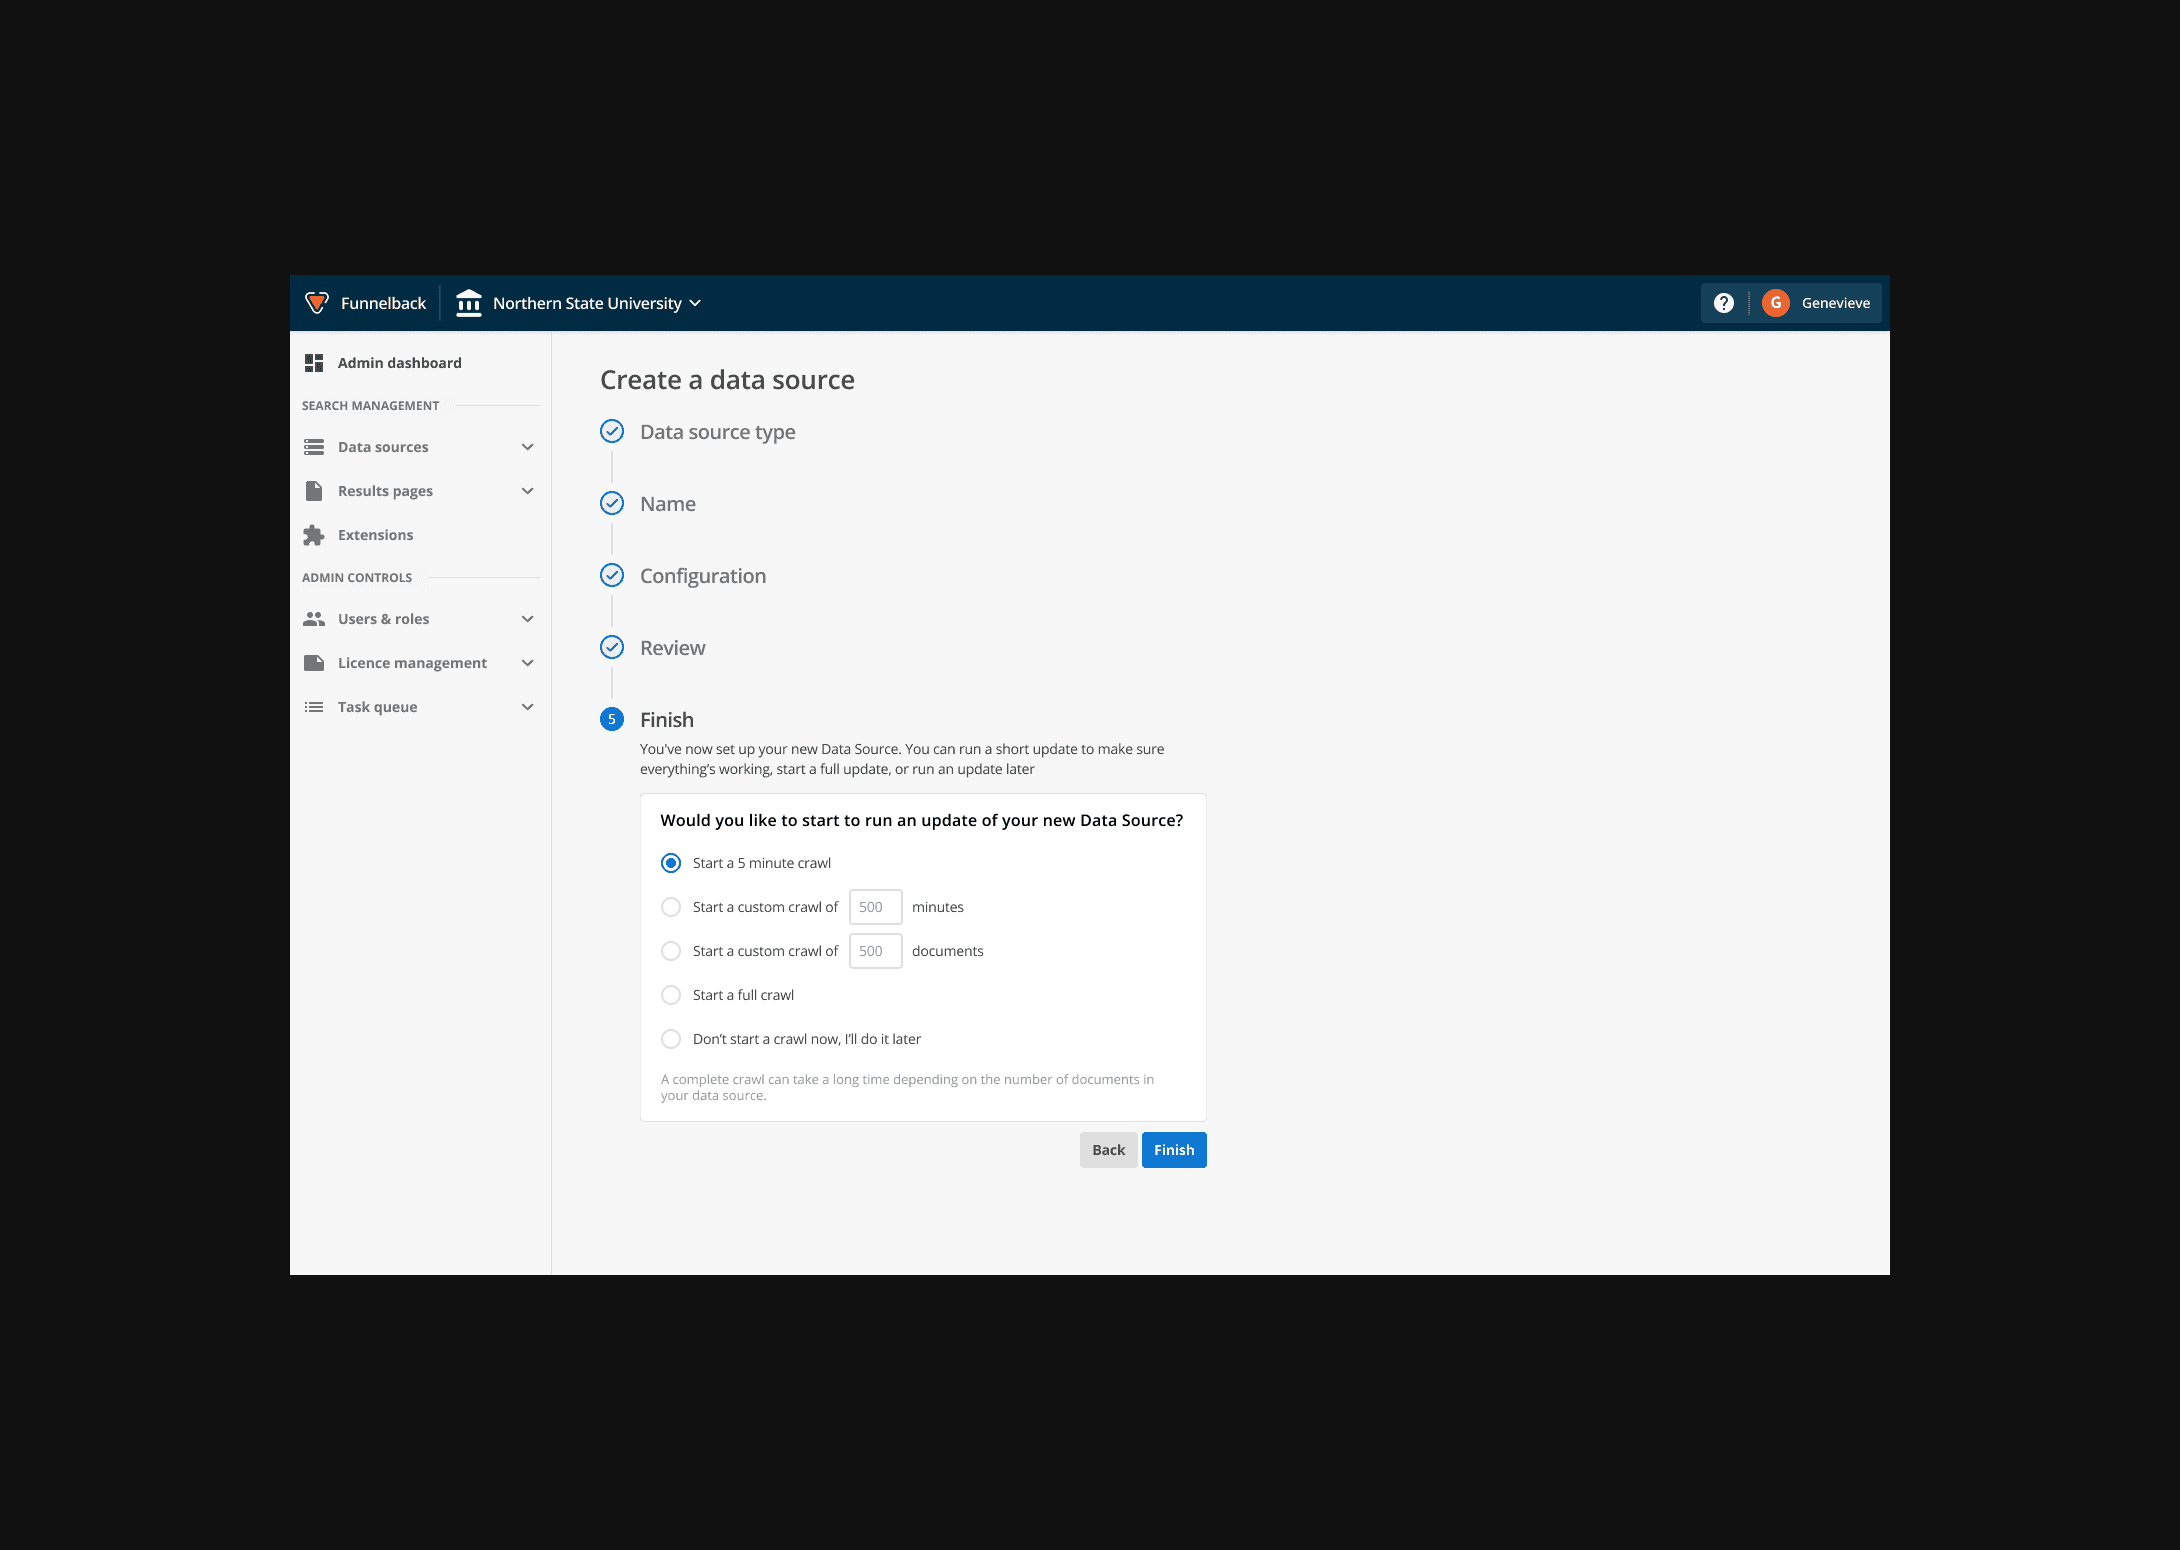
Task: Open Northern State University dropdown
Action: [x=597, y=303]
